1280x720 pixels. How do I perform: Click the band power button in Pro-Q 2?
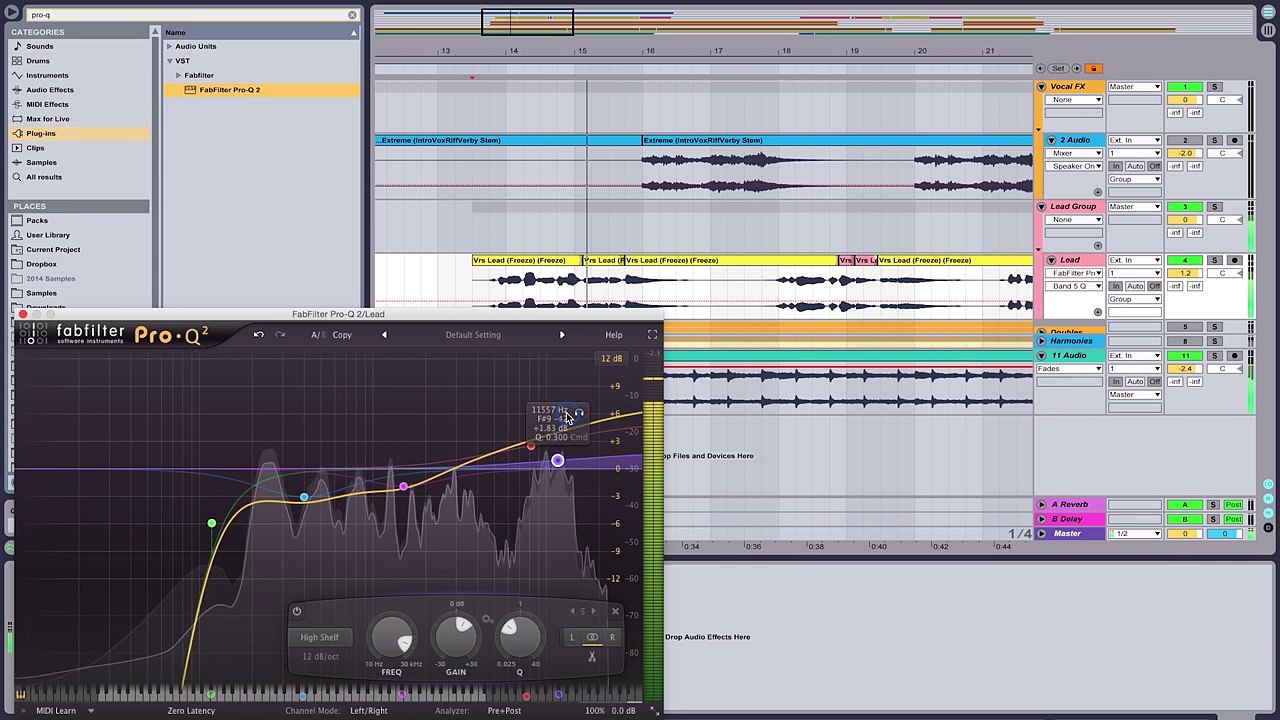[296, 611]
